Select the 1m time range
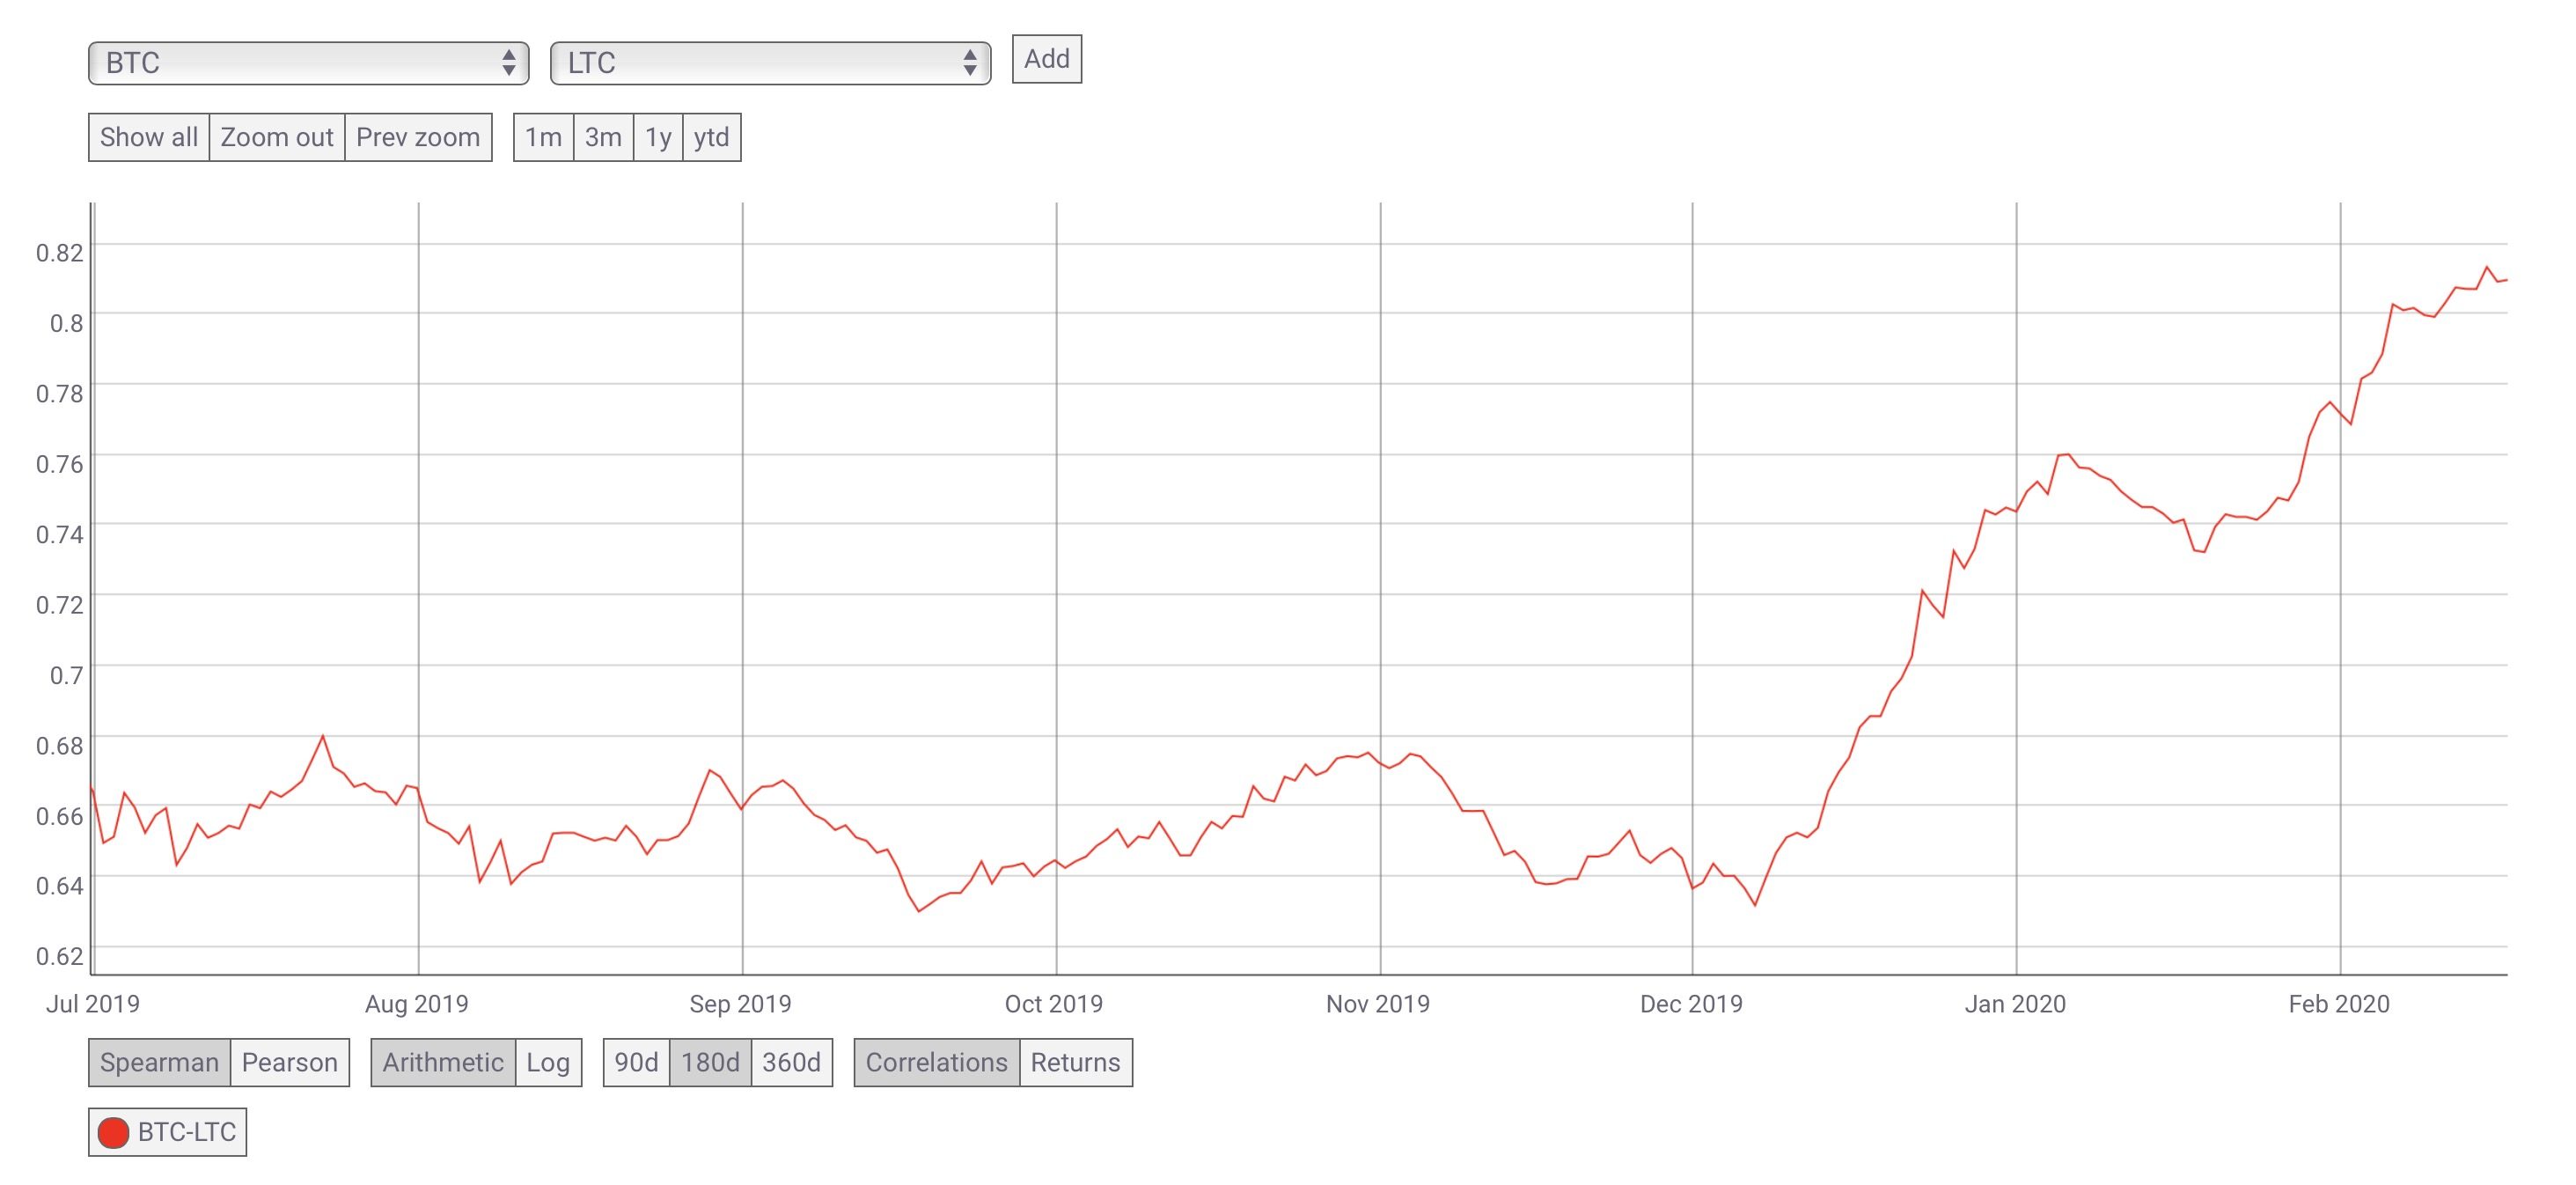 543,137
